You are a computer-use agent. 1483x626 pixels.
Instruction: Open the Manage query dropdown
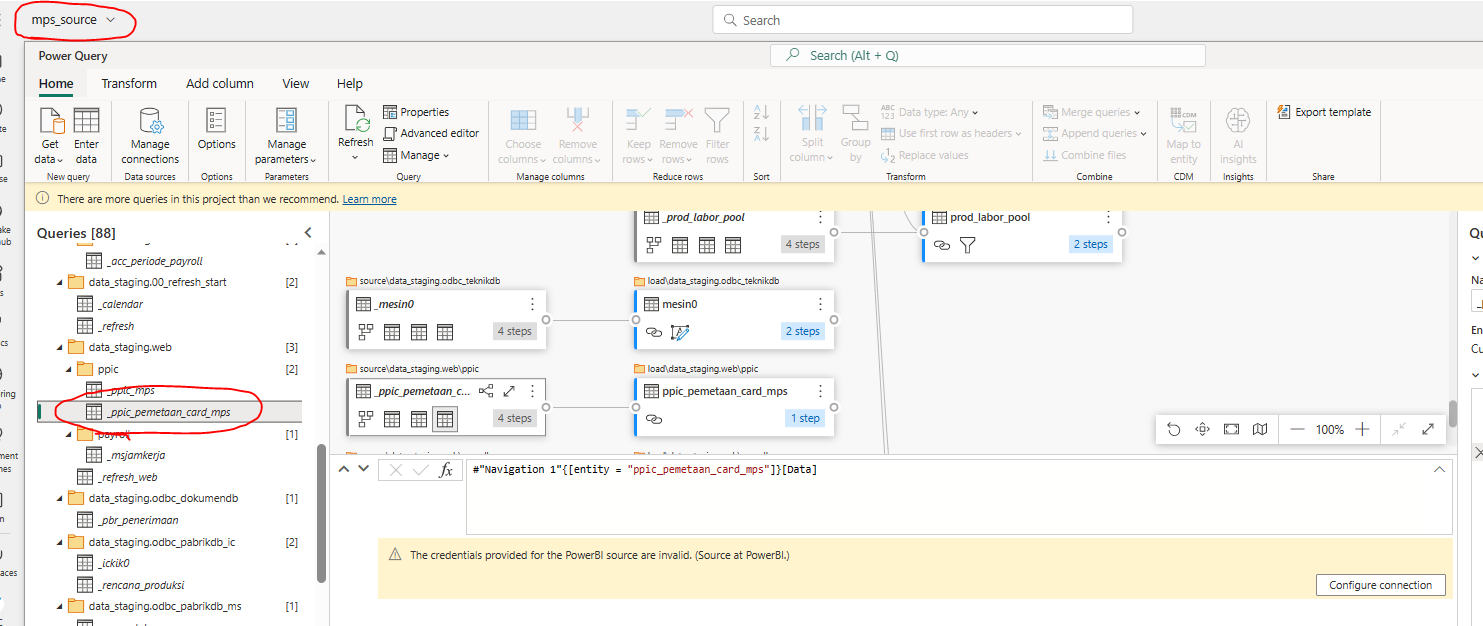416,155
